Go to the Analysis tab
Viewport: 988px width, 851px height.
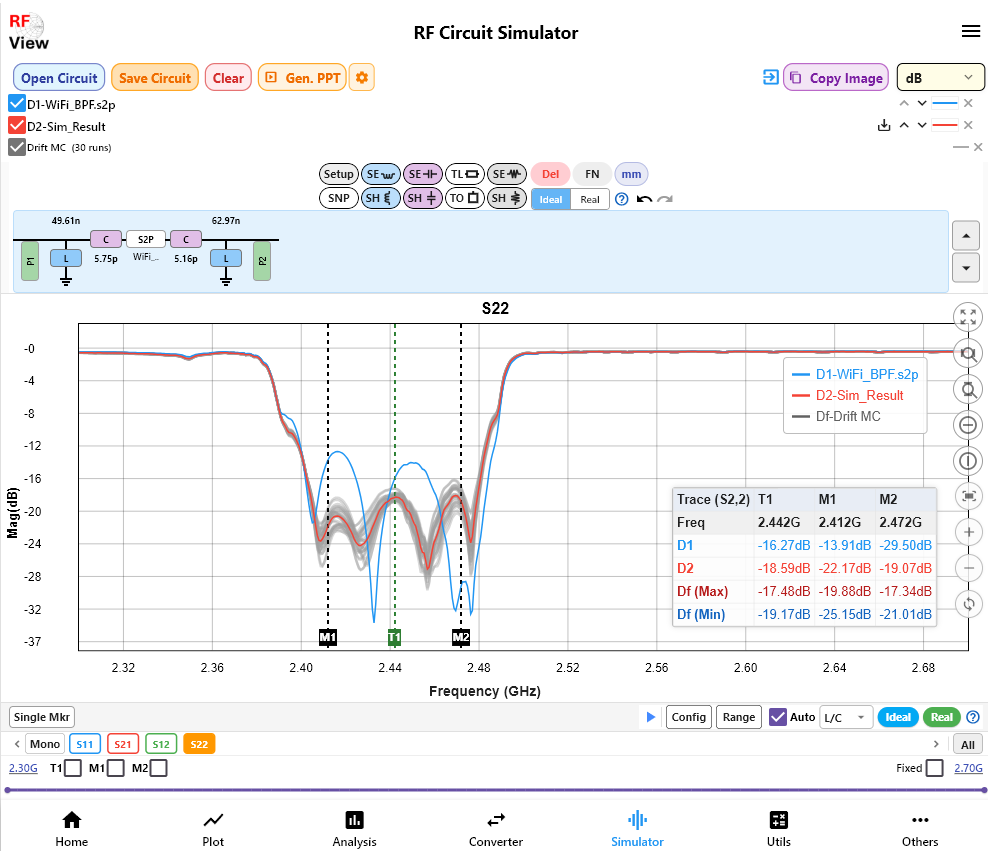click(x=354, y=828)
